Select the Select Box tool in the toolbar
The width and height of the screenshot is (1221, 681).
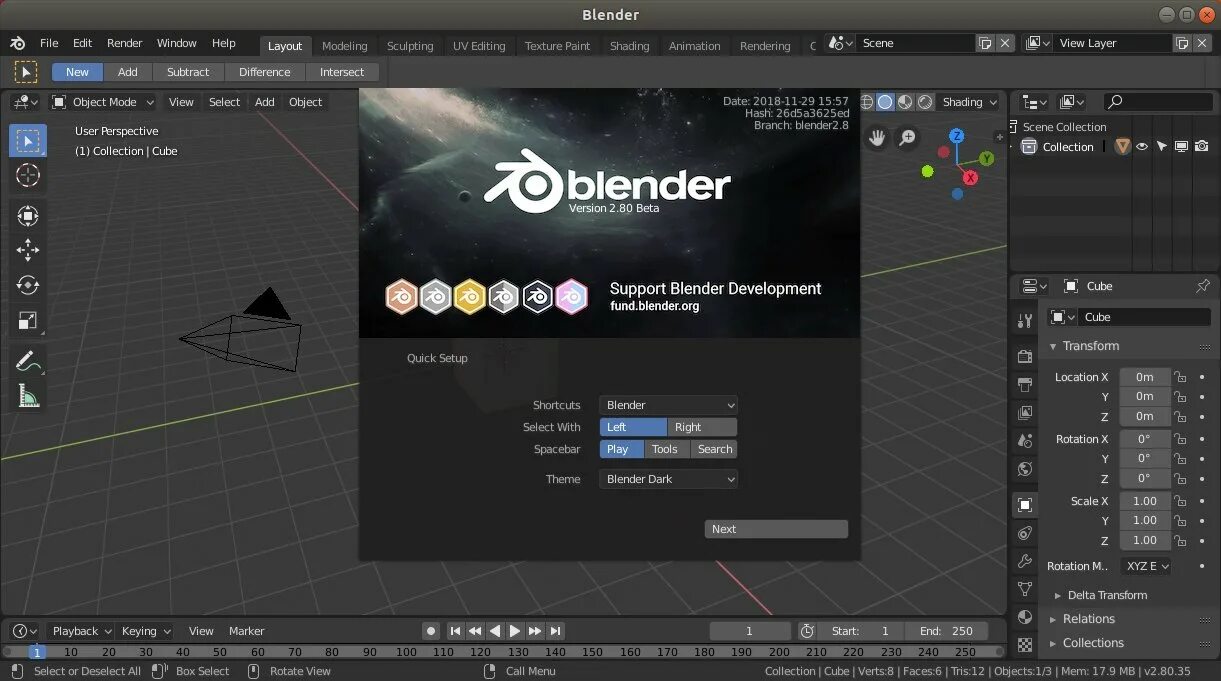(28, 141)
